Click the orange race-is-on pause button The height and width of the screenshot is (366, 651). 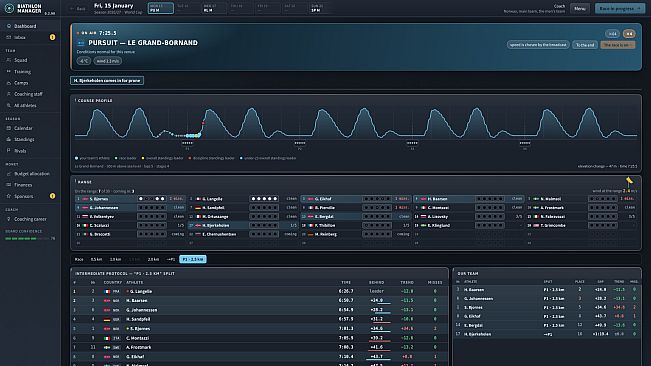click(617, 44)
